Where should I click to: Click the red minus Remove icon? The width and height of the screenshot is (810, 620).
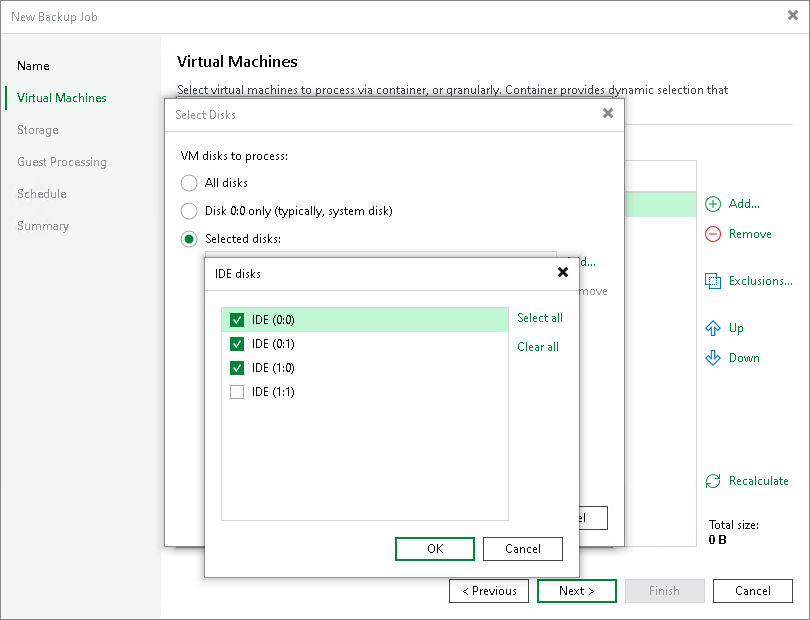713,234
